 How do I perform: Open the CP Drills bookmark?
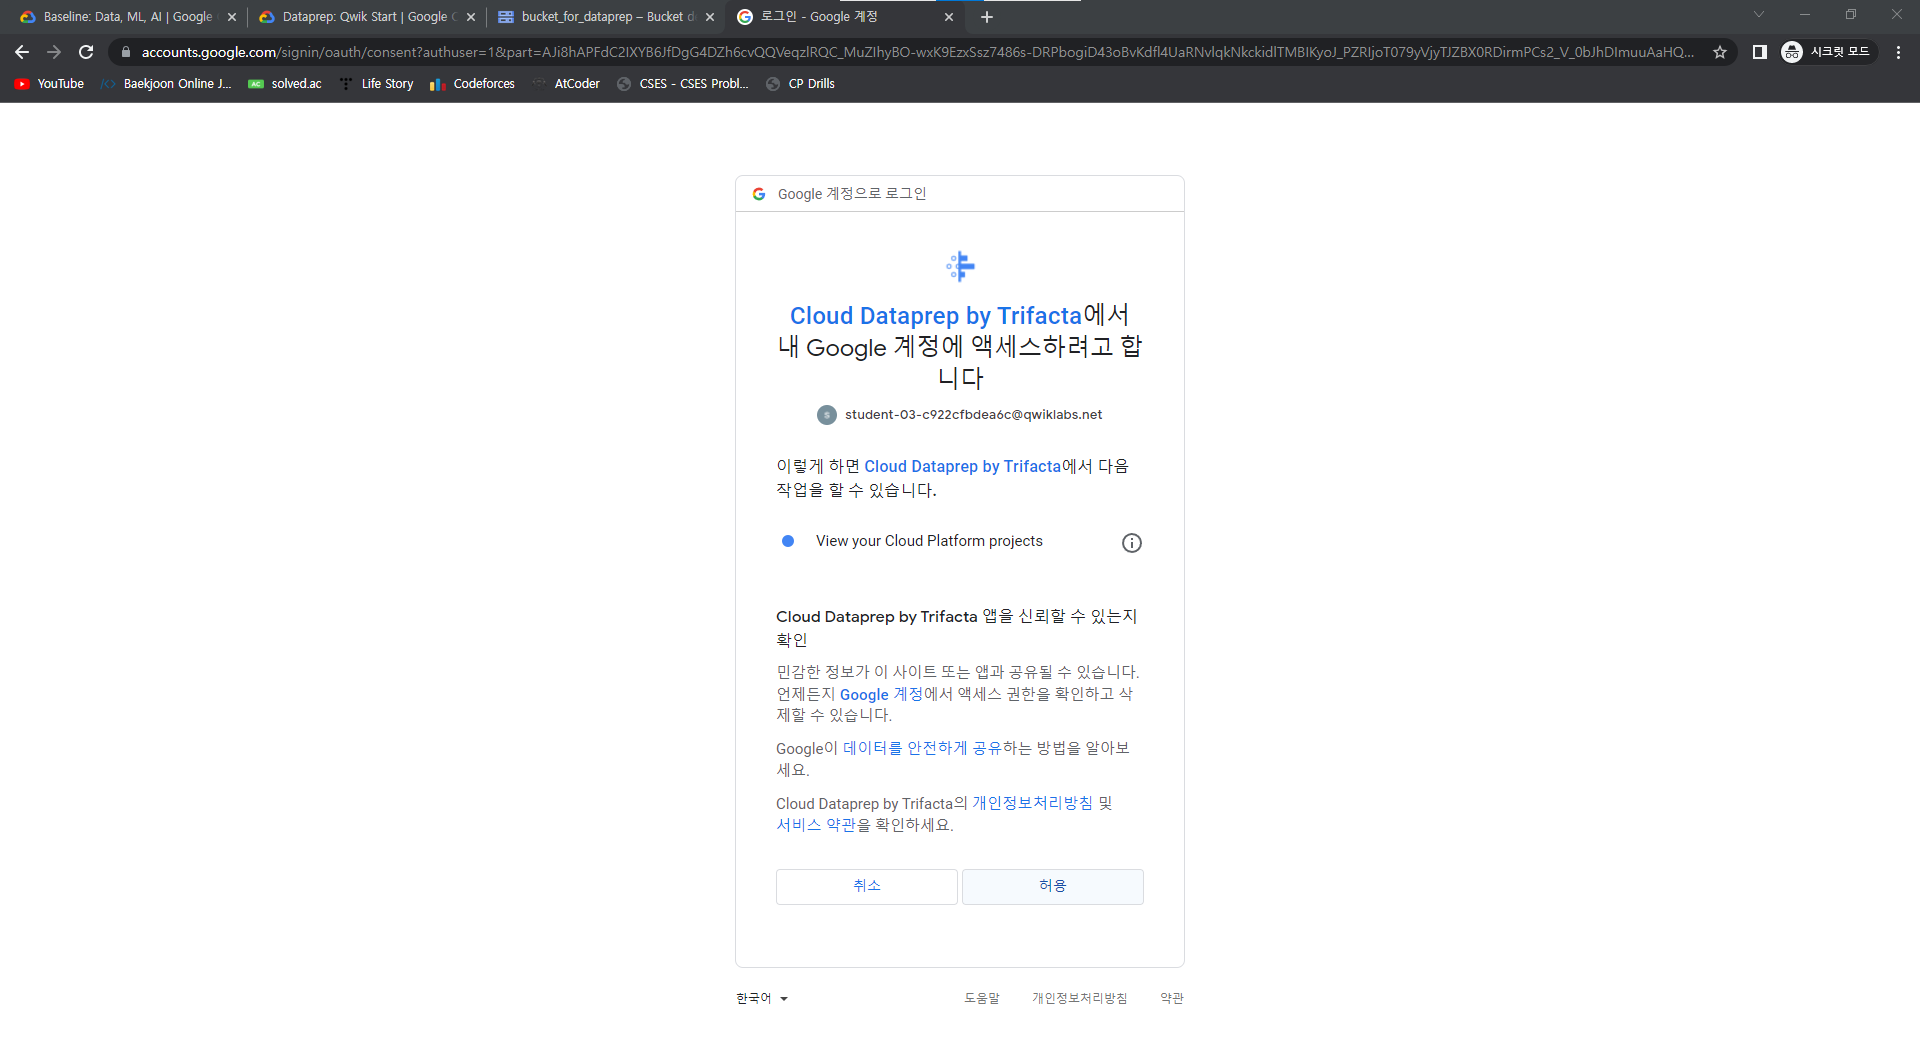pyautogui.click(x=800, y=84)
